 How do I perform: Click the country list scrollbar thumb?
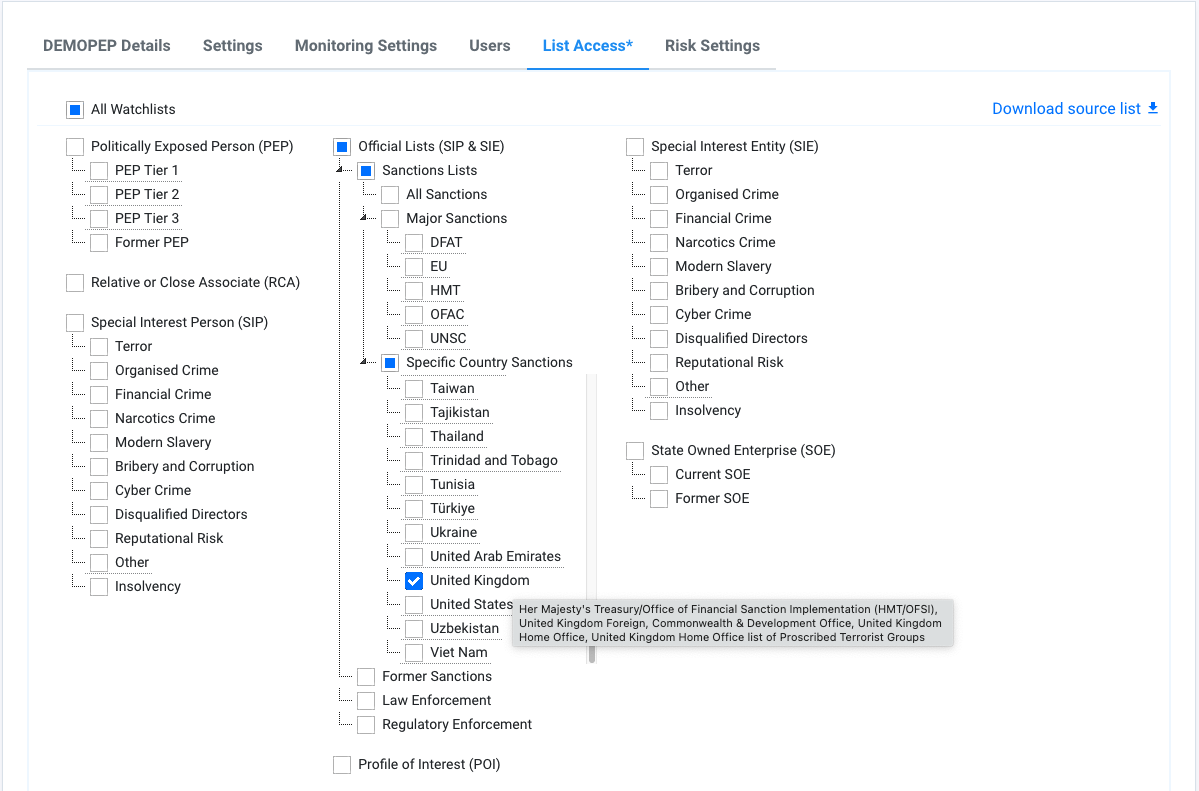pos(591,653)
